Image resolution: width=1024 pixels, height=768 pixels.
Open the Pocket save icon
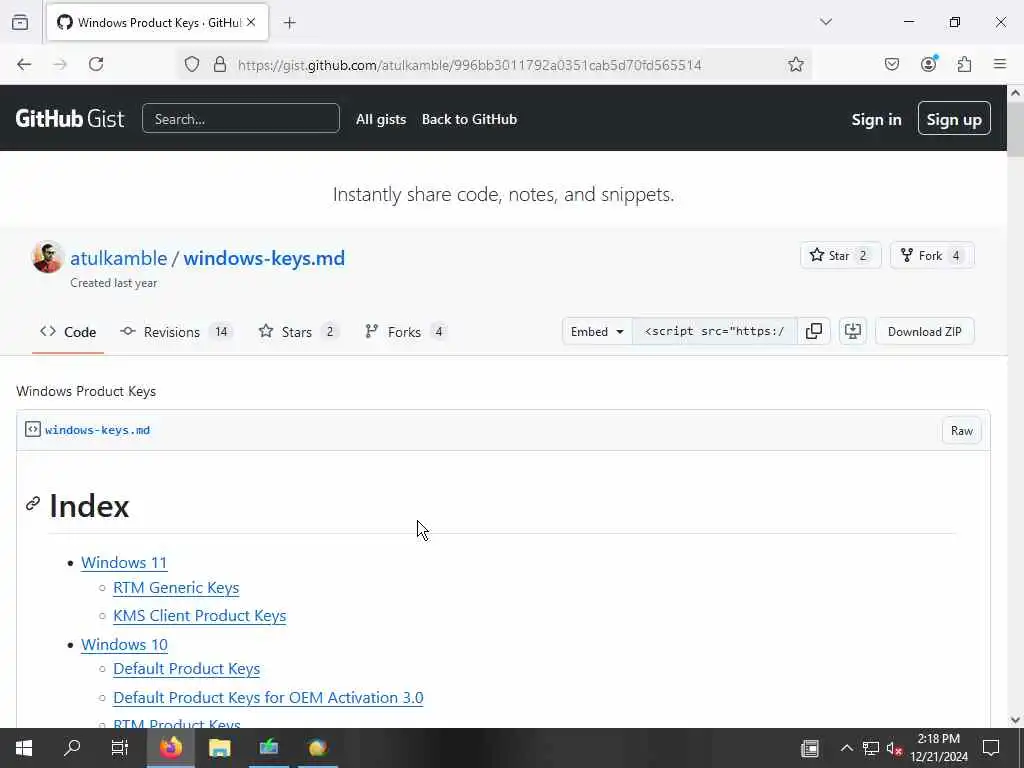click(x=891, y=64)
